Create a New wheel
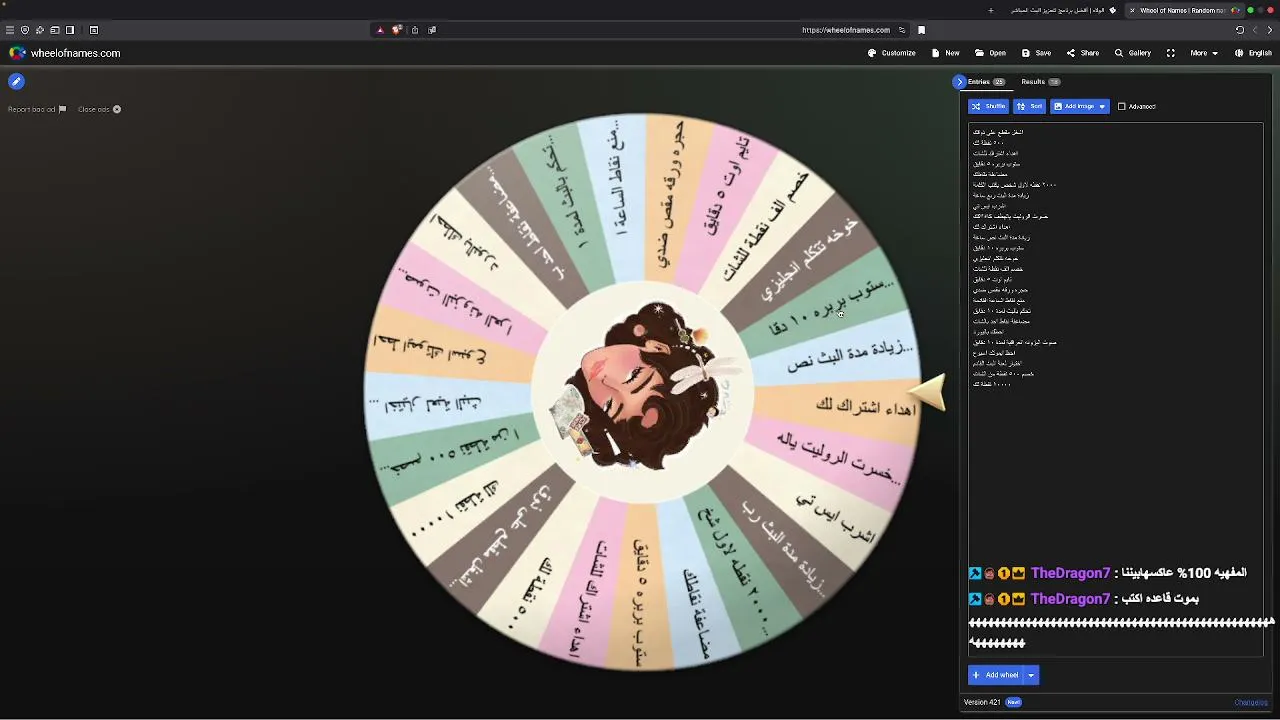Image resolution: width=1280 pixels, height=720 pixels. (946, 53)
